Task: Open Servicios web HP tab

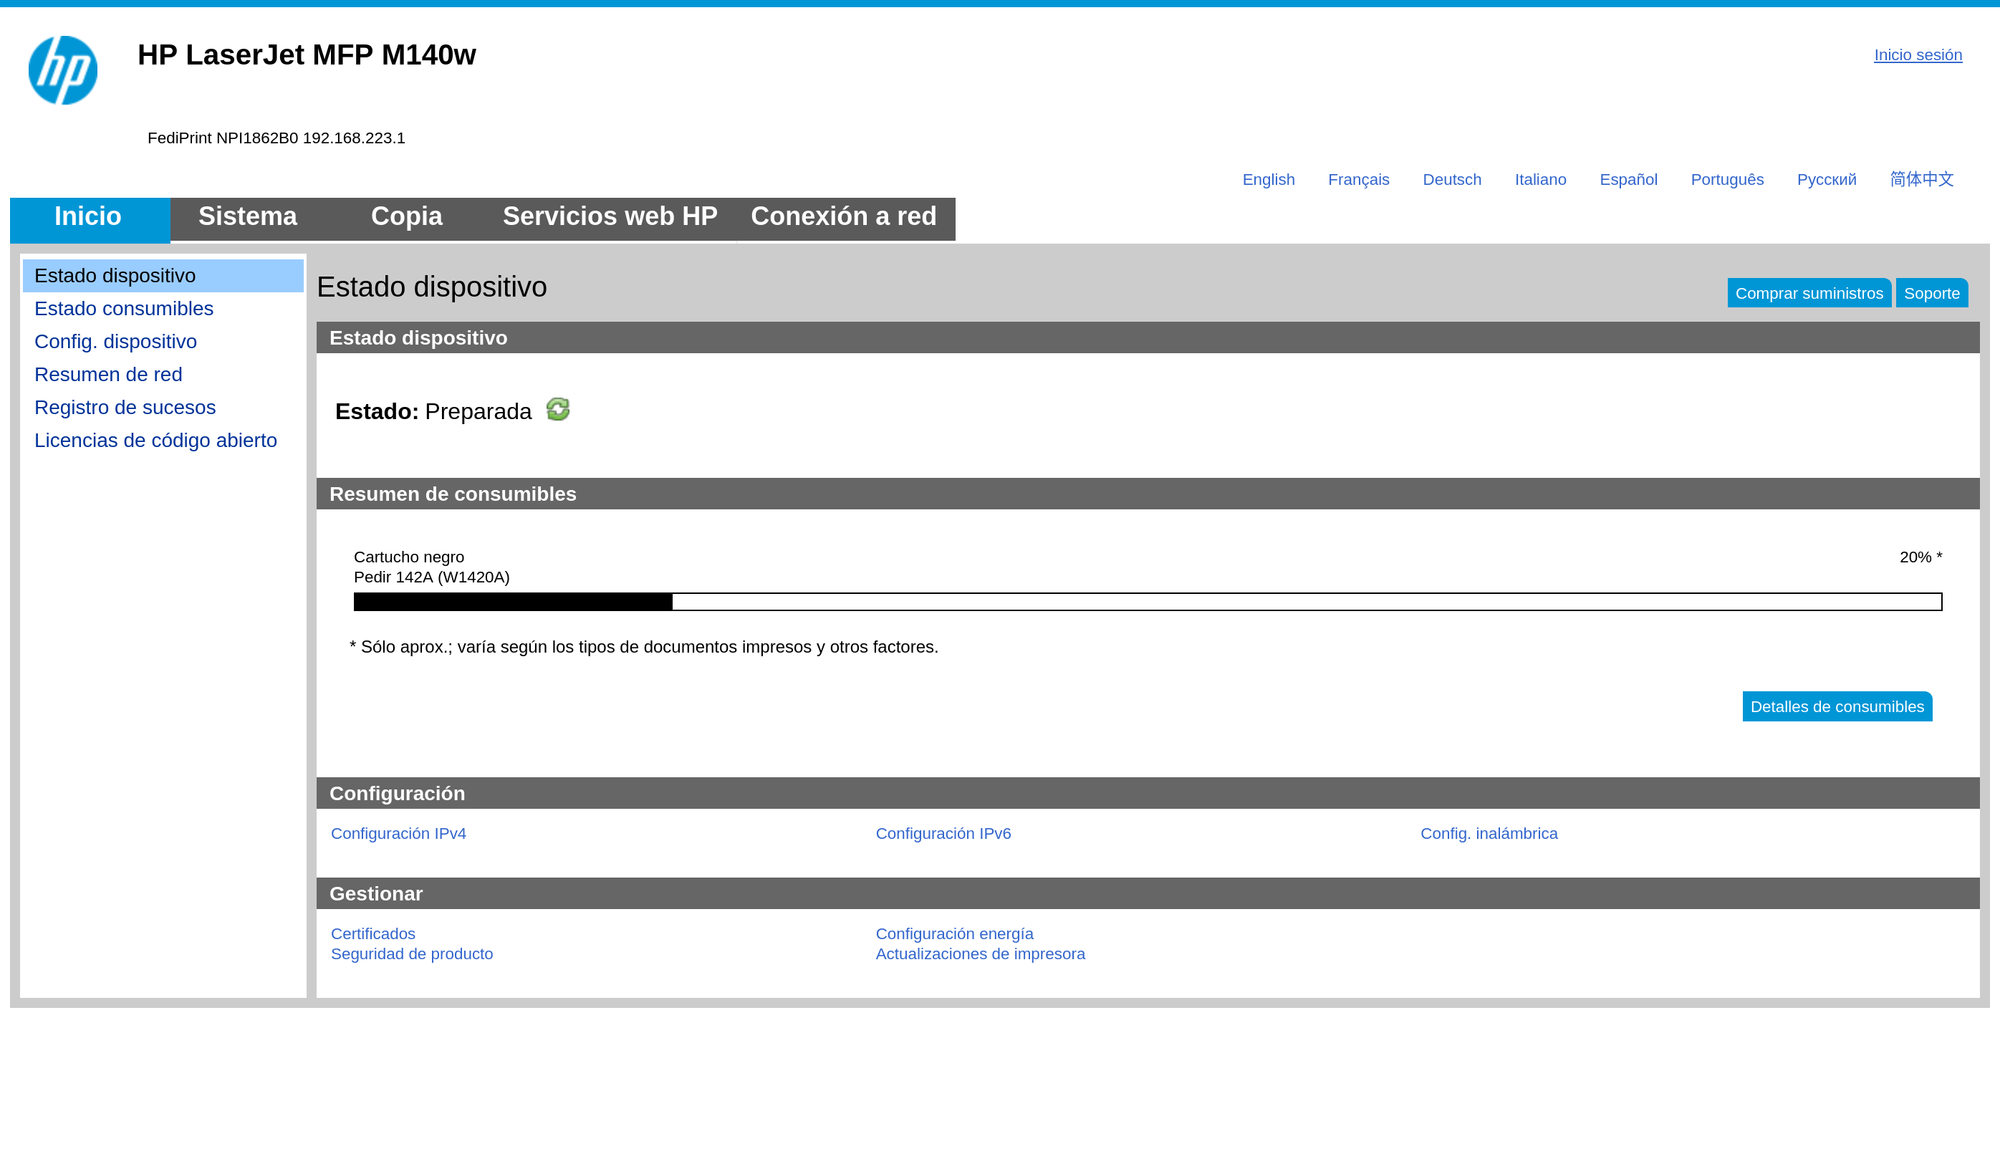Action: pos(609,217)
